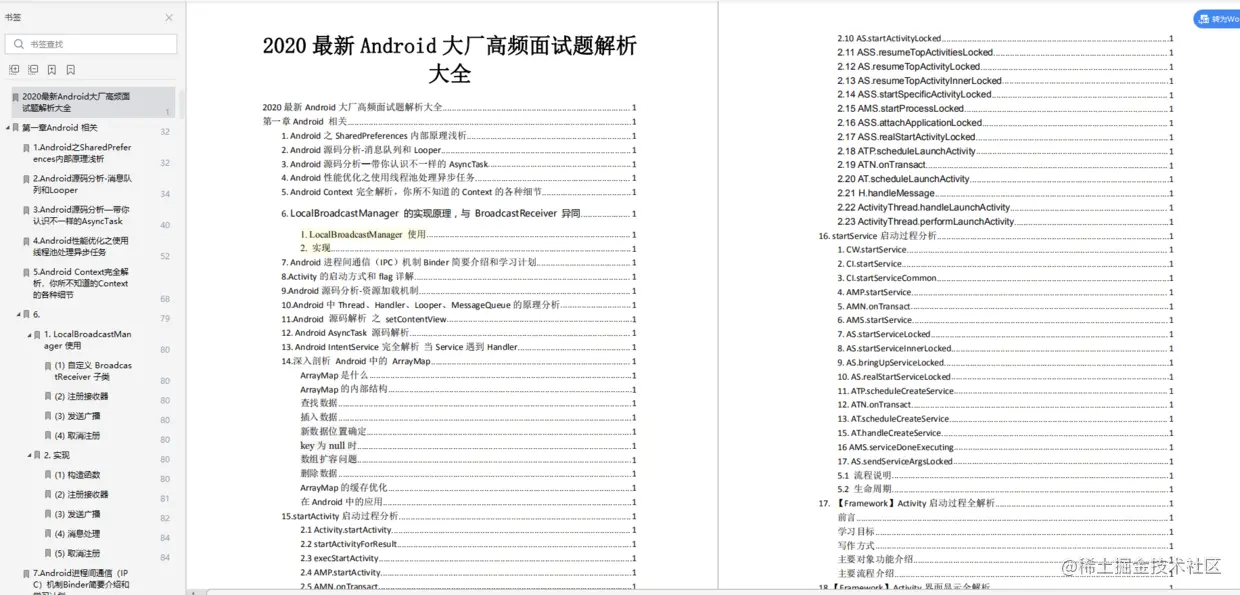The height and width of the screenshot is (595, 1240).
Task: Click the document title 2020 最新 Android 大厂高频面试题解析大全
Action: coord(450,59)
